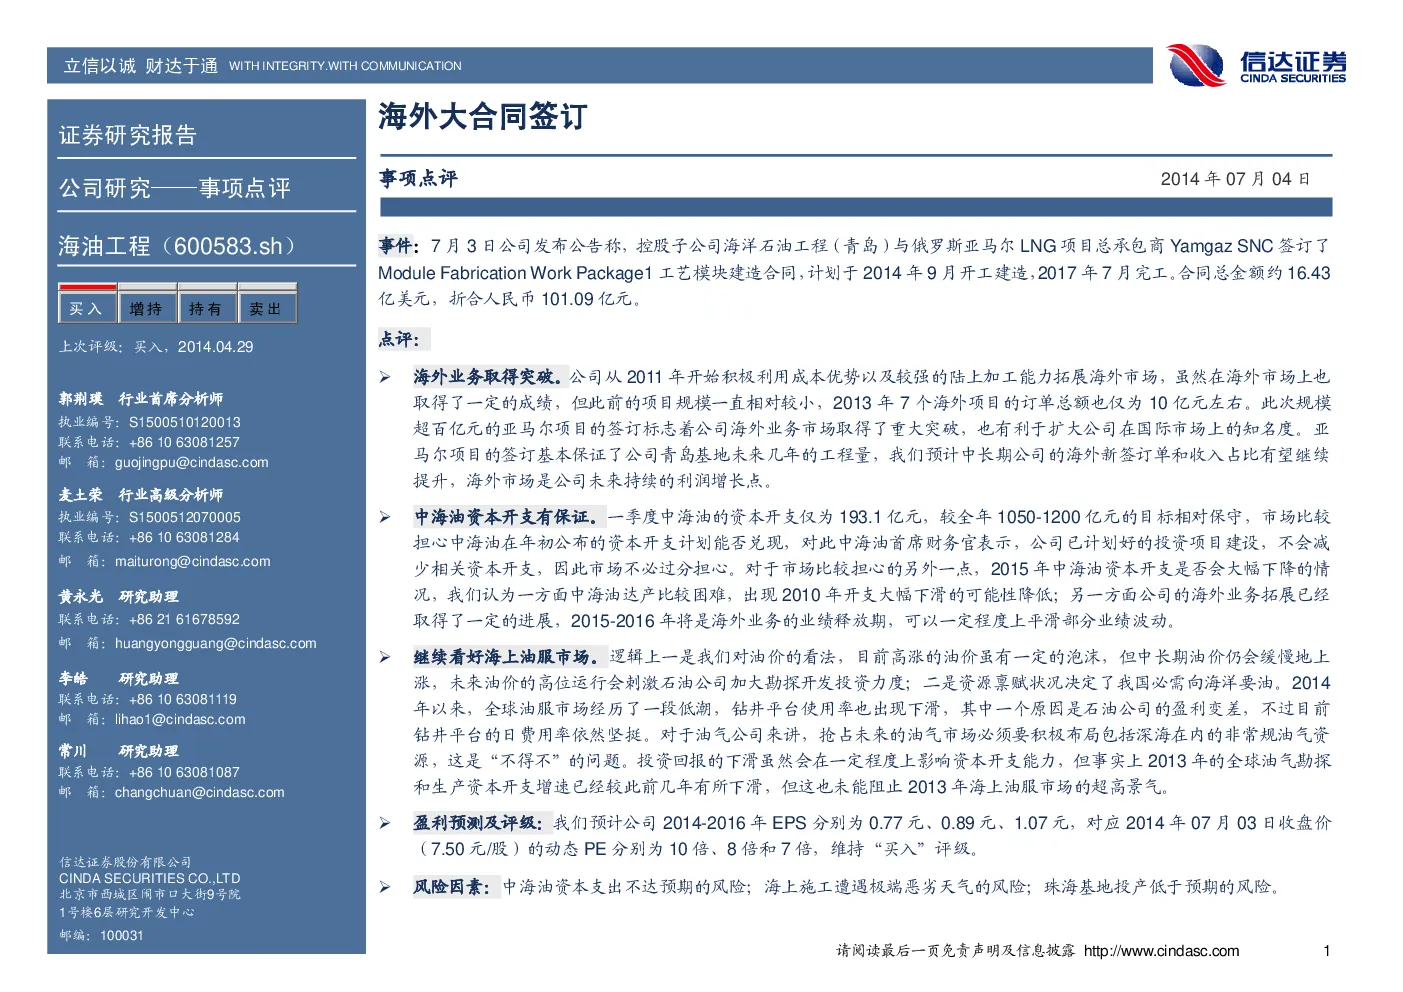This screenshot has height=992, width=1403.
Task: Click phone number +86 21 61678592
Action: pos(184,619)
